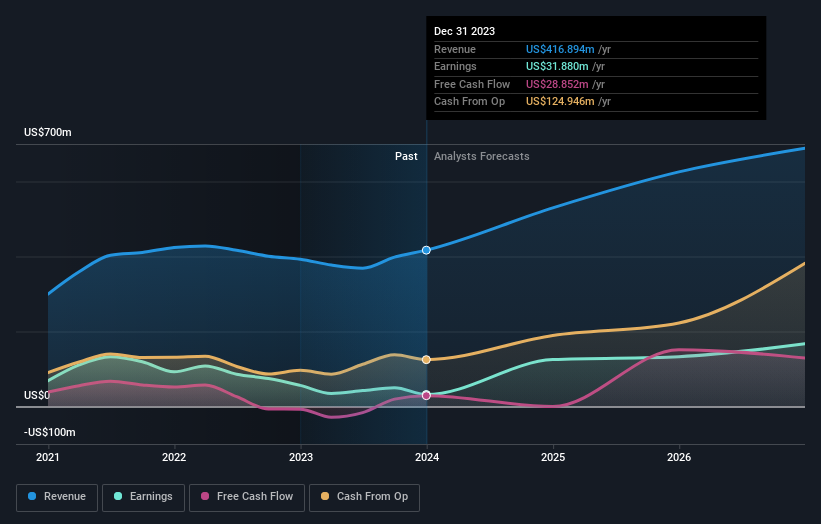Click the US$28.852m free cash flow value

tap(557, 84)
